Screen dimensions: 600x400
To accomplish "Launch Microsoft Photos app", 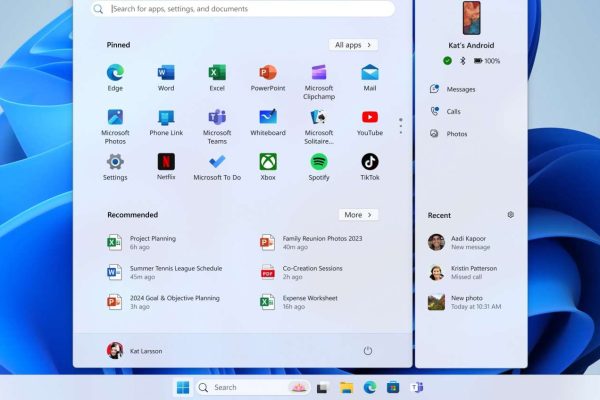I will tap(115, 127).
